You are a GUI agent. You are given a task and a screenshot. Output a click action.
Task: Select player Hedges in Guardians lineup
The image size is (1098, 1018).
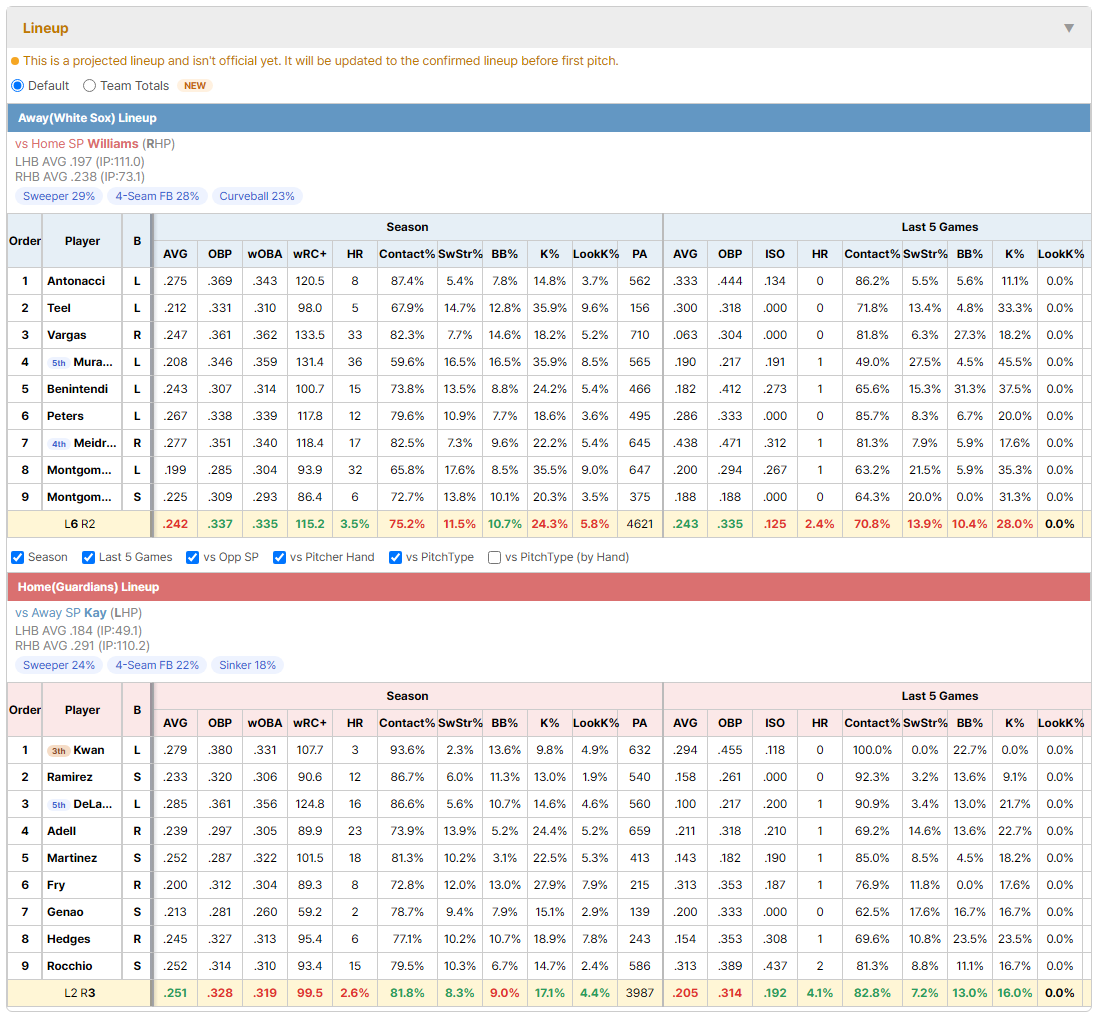click(x=69, y=939)
